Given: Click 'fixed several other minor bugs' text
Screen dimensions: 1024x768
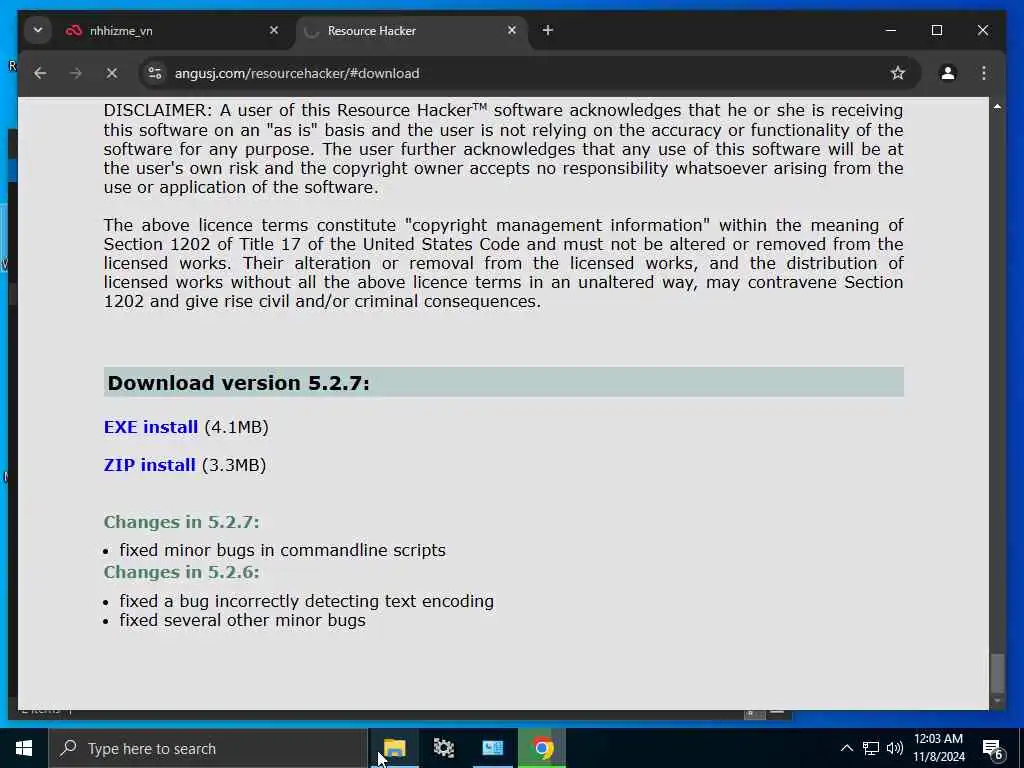Looking at the screenshot, I should 242,620.
